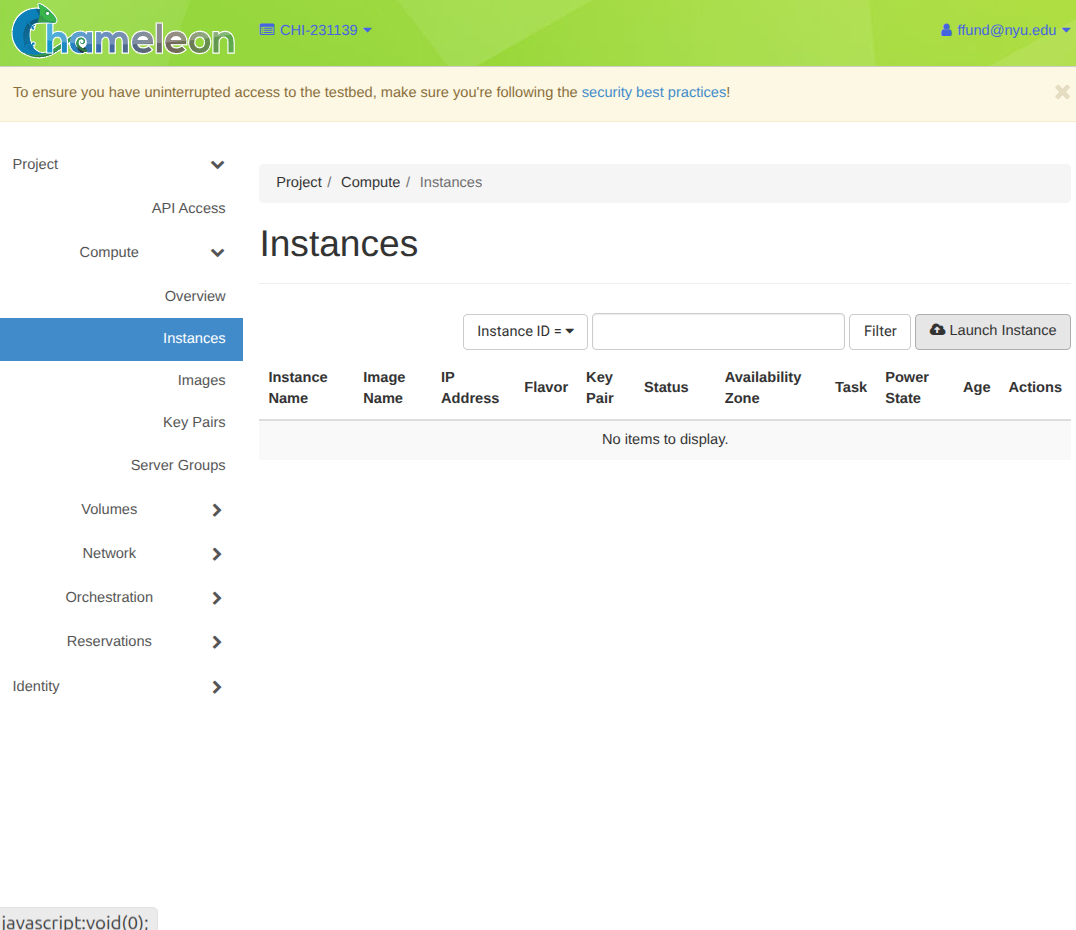Expand the Identity section arrow
The height and width of the screenshot is (930, 1076).
tap(217, 687)
